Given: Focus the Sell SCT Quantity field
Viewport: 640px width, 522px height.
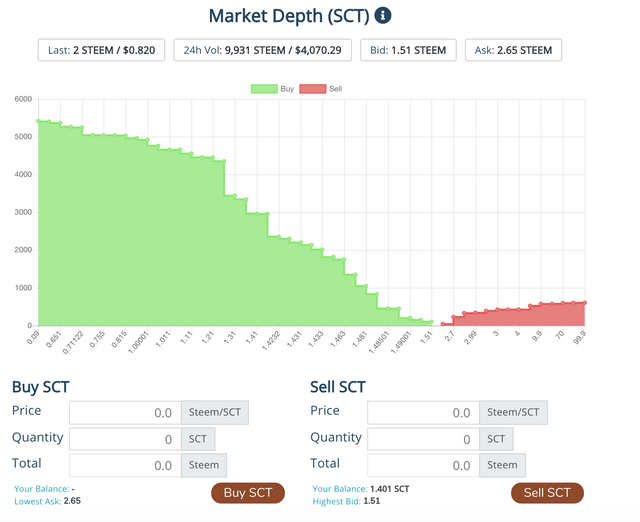Looking at the screenshot, I should click(423, 439).
